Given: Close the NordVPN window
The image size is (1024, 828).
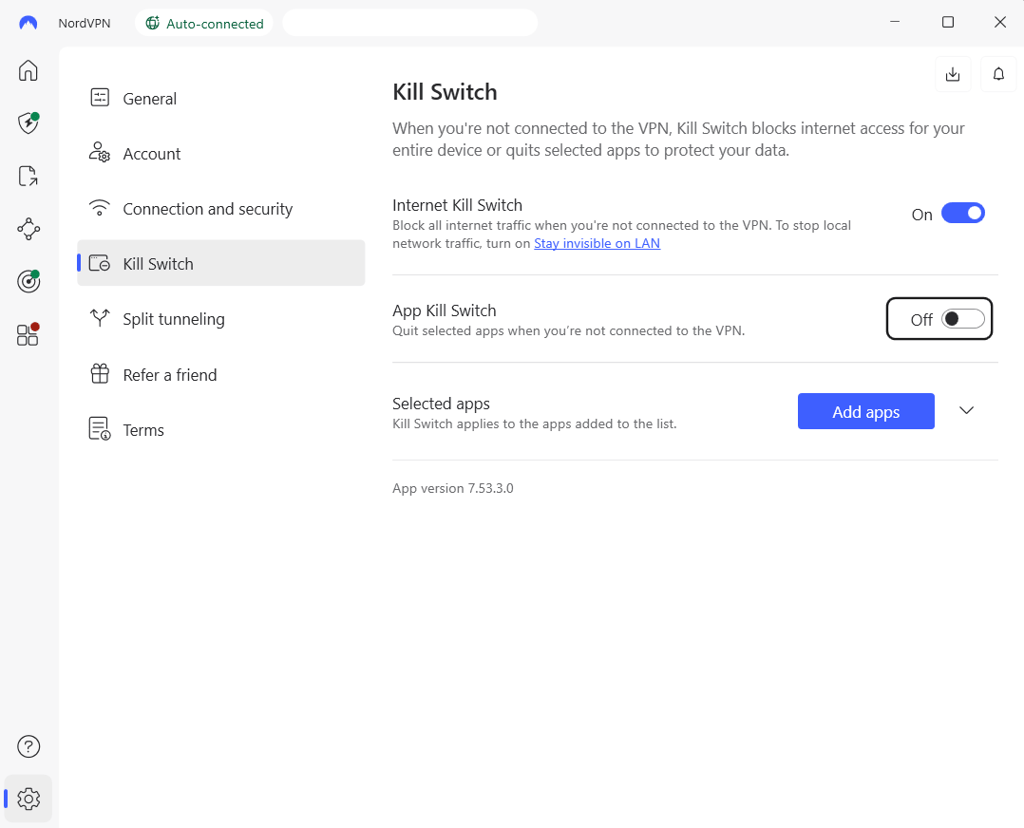Looking at the screenshot, I should [x=1000, y=22].
